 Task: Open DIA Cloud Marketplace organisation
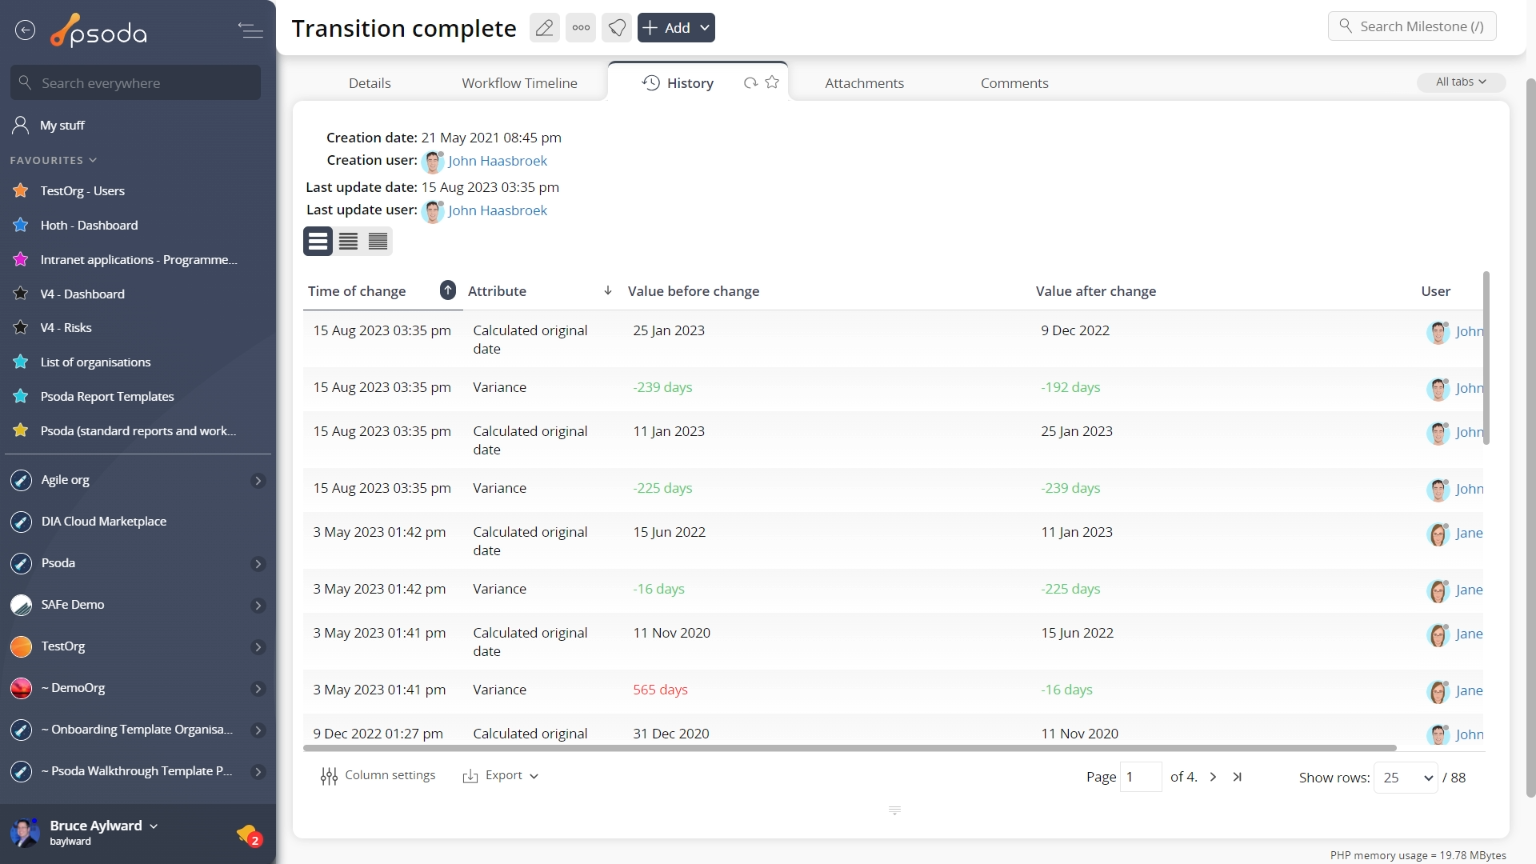click(x=104, y=522)
